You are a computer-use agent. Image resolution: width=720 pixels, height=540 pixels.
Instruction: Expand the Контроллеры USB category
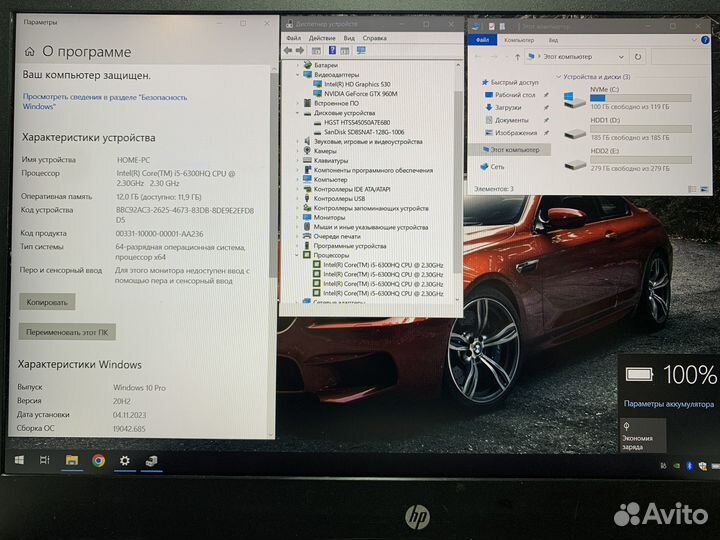click(x=298, y=199)
